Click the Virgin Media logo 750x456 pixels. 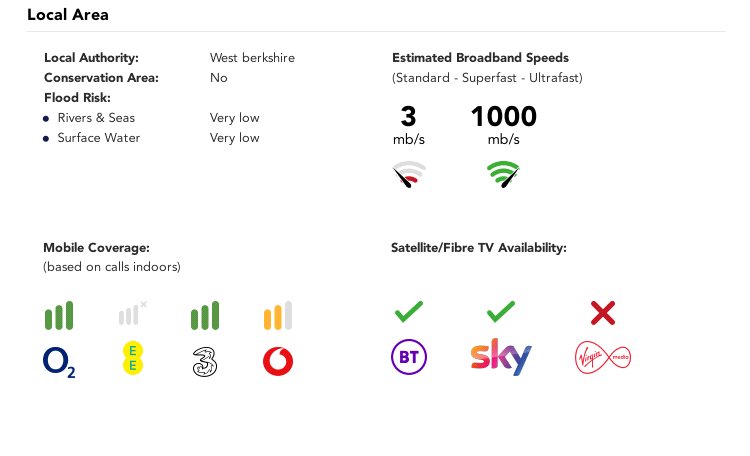603,357
